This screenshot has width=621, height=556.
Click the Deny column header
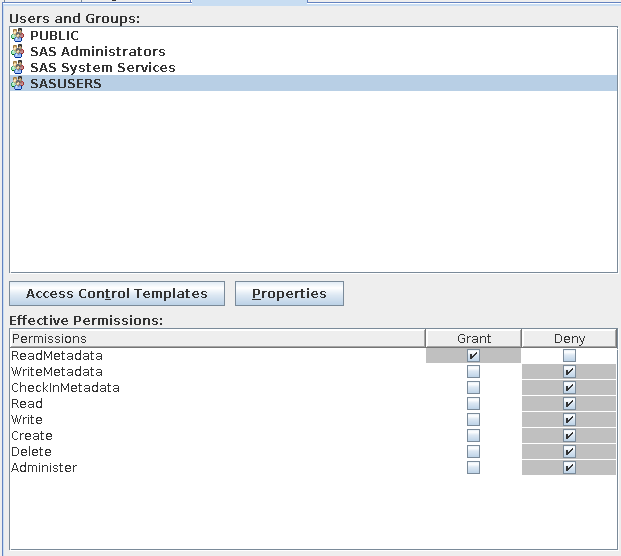point(569,339)
